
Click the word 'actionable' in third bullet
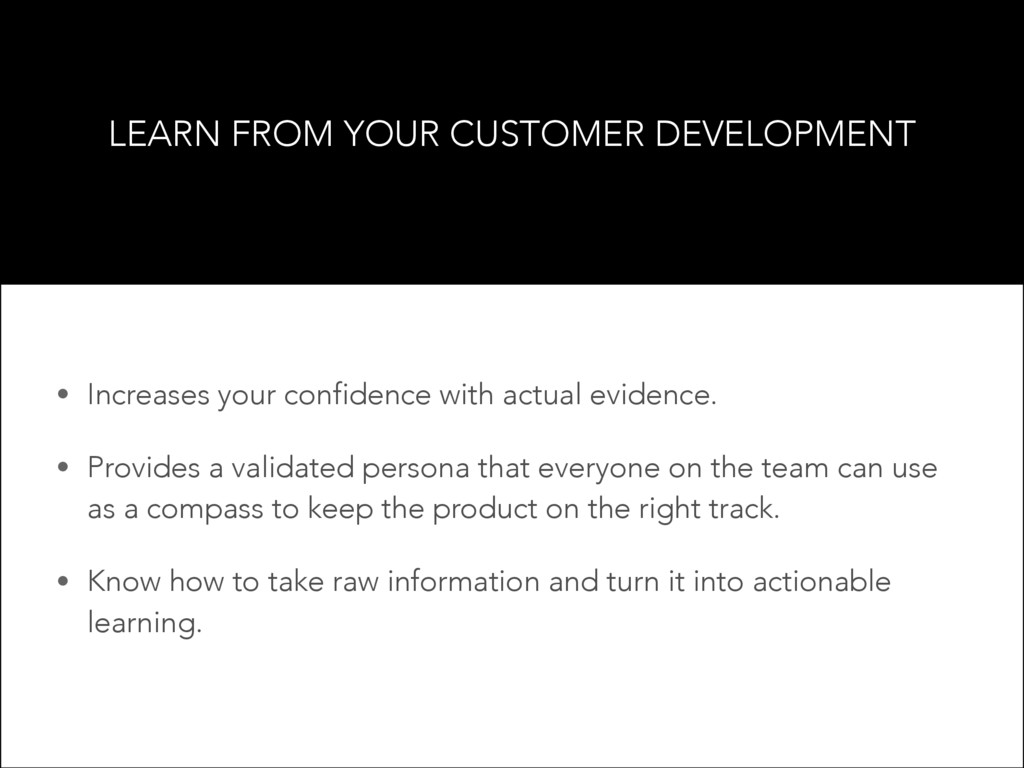tap(822, 582)
